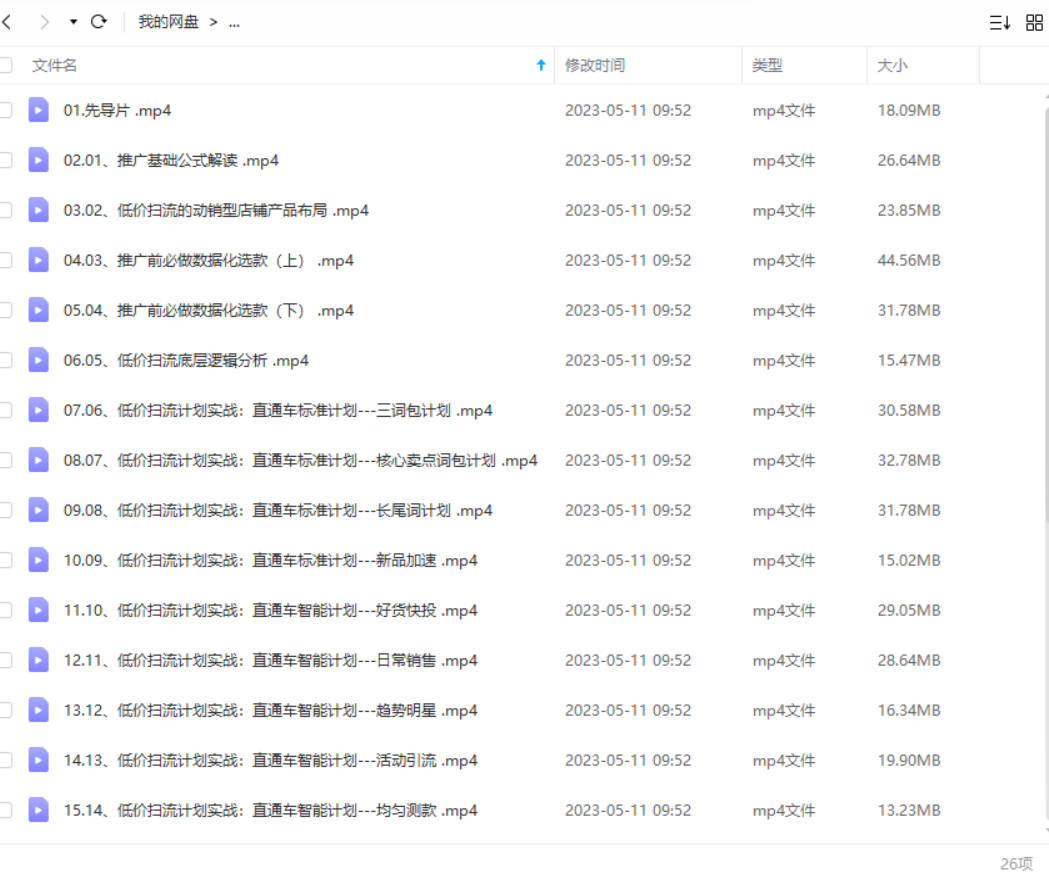Select file name ending 活动引流 .mp4

point(270,761)
